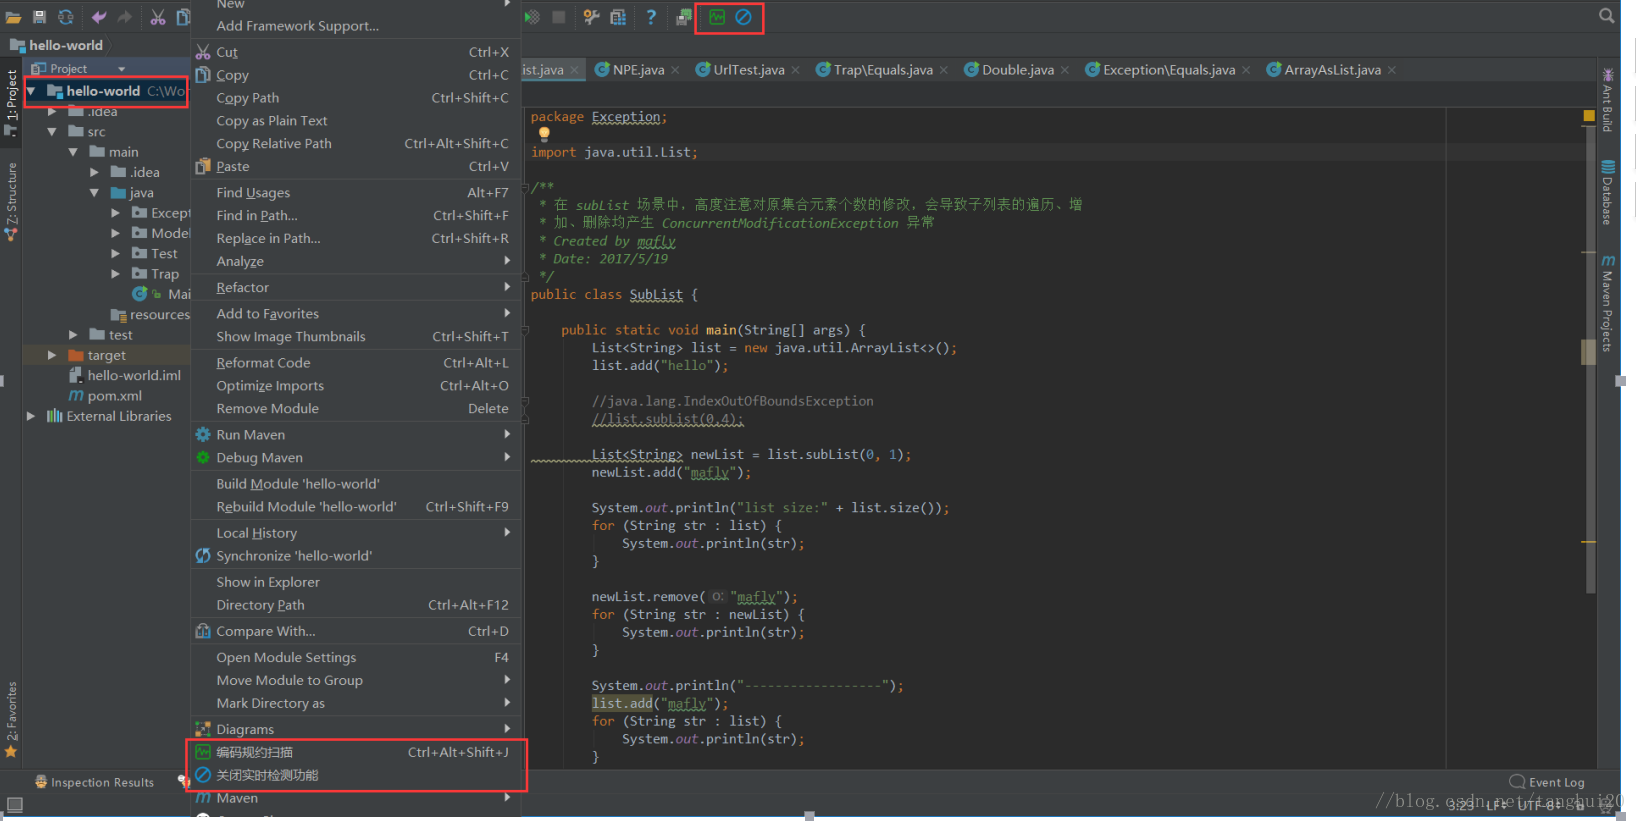Expand the Trap package
Image resolution: width=1636 pixels, height=821 pixels.
coord(115,274)
